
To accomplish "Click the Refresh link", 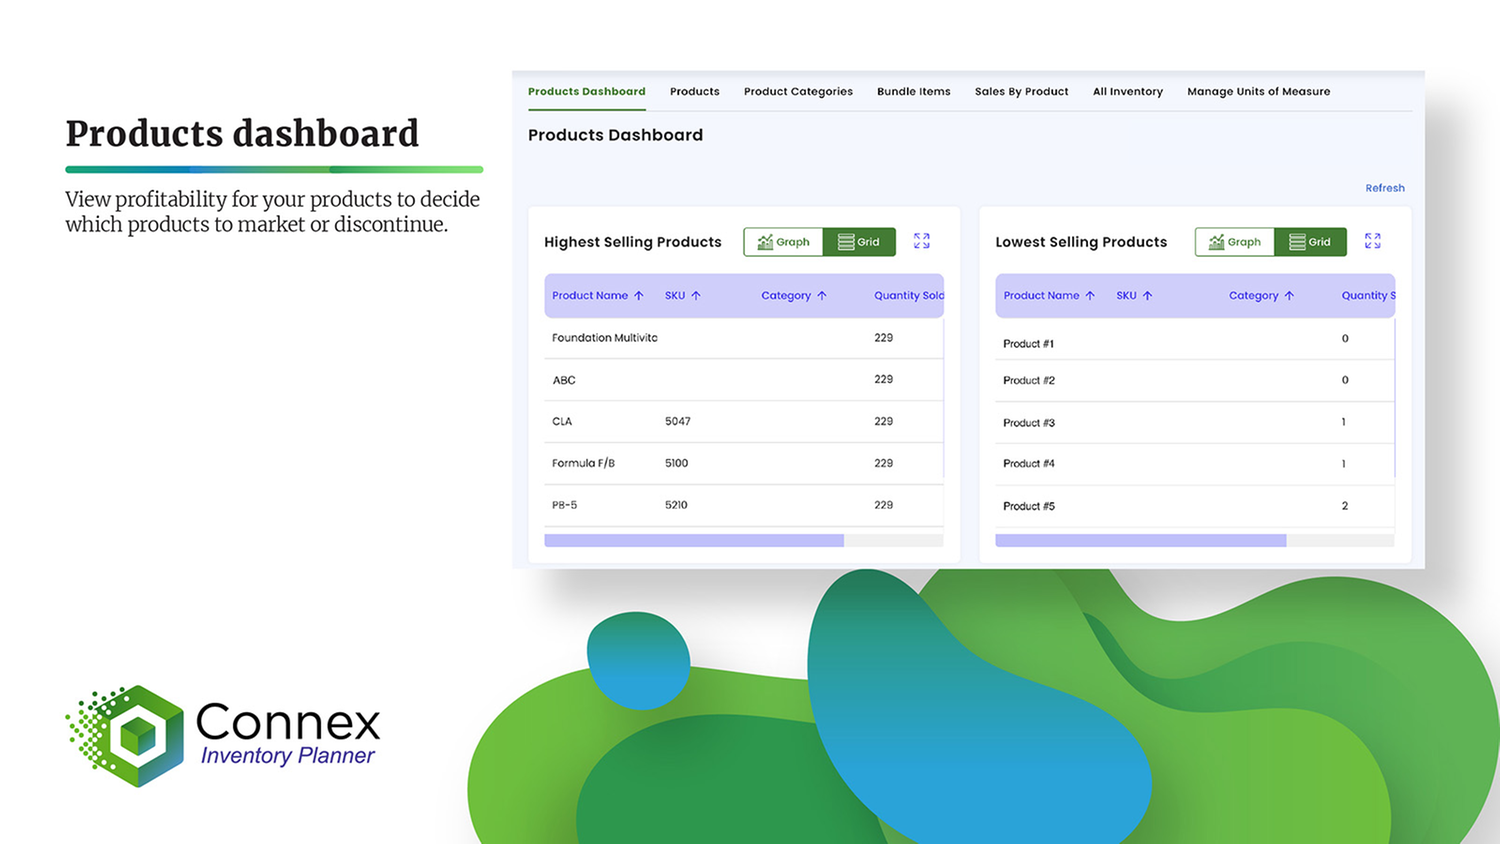I will [x=1385, y=188].
